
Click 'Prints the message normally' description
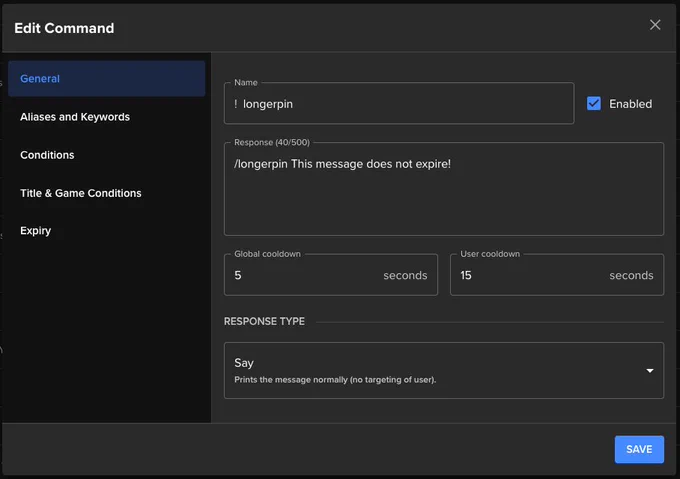pyautogui.click(x=335, y=380)
